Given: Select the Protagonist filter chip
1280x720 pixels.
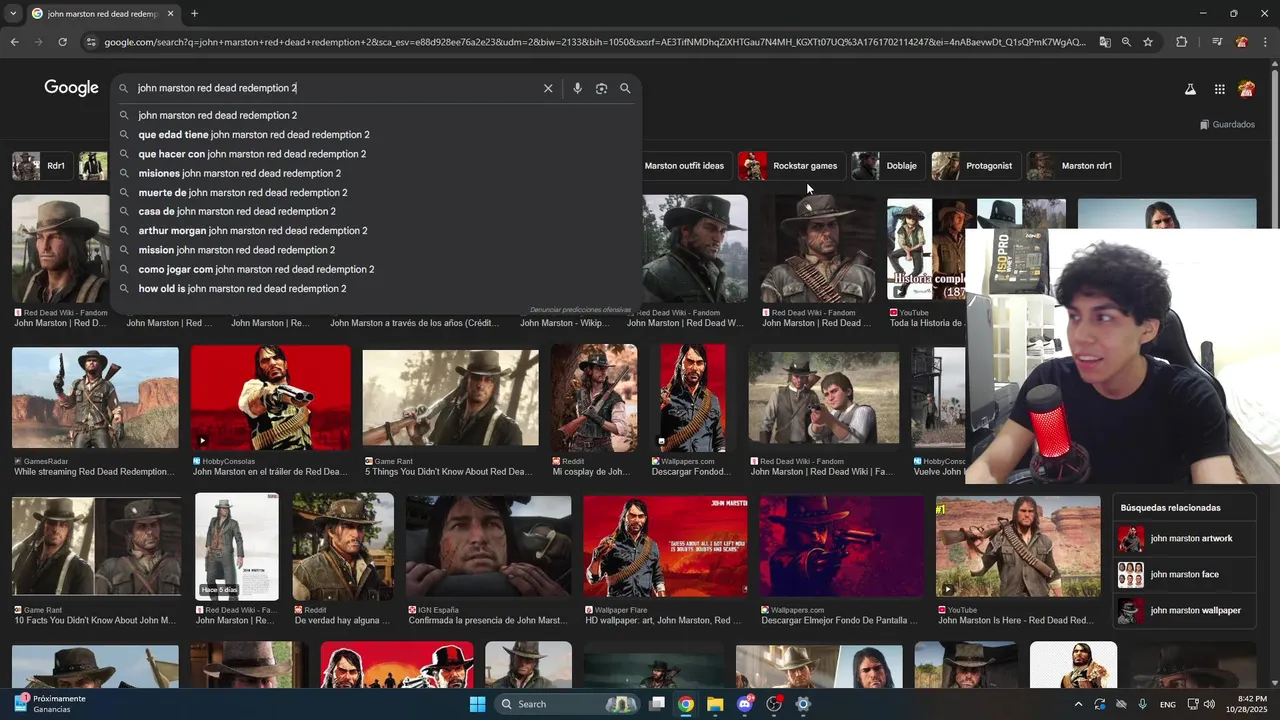Looking at the screenshot, I should (x=976, y=166).
